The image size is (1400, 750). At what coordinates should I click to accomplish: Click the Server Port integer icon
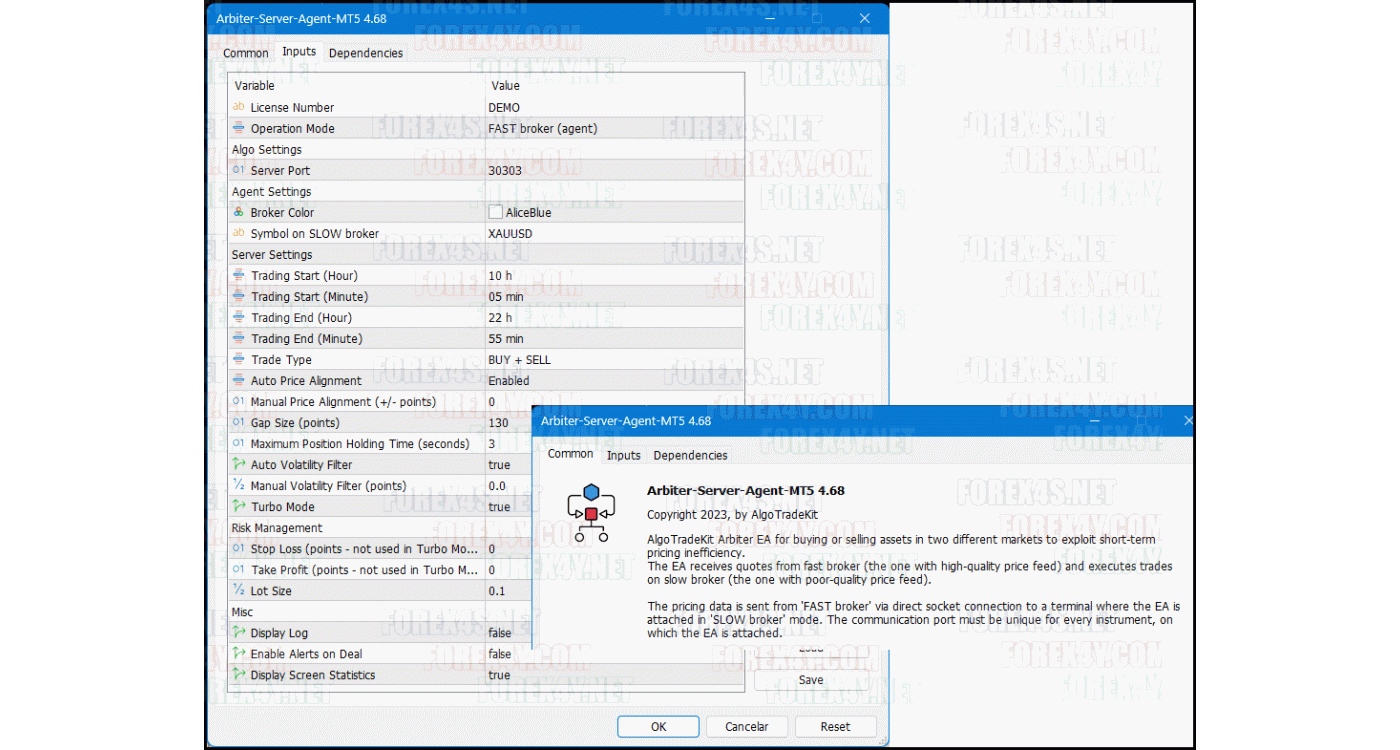(238, 170)
